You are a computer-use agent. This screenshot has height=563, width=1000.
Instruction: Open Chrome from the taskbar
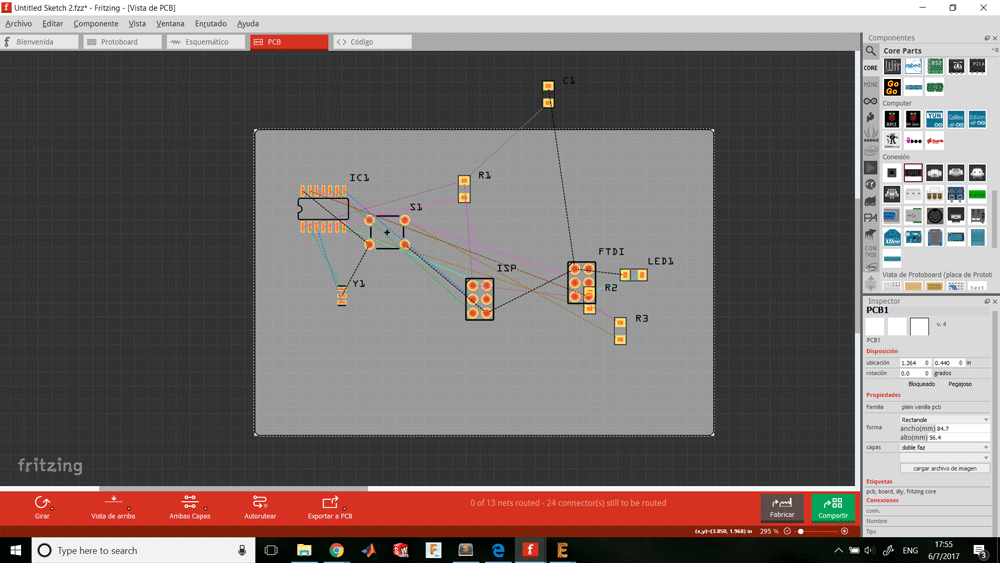(336, 550)
